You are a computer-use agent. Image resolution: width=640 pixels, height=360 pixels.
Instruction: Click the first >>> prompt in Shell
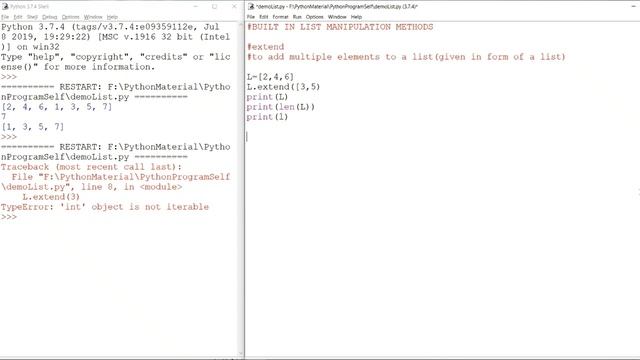pos(9,77)
